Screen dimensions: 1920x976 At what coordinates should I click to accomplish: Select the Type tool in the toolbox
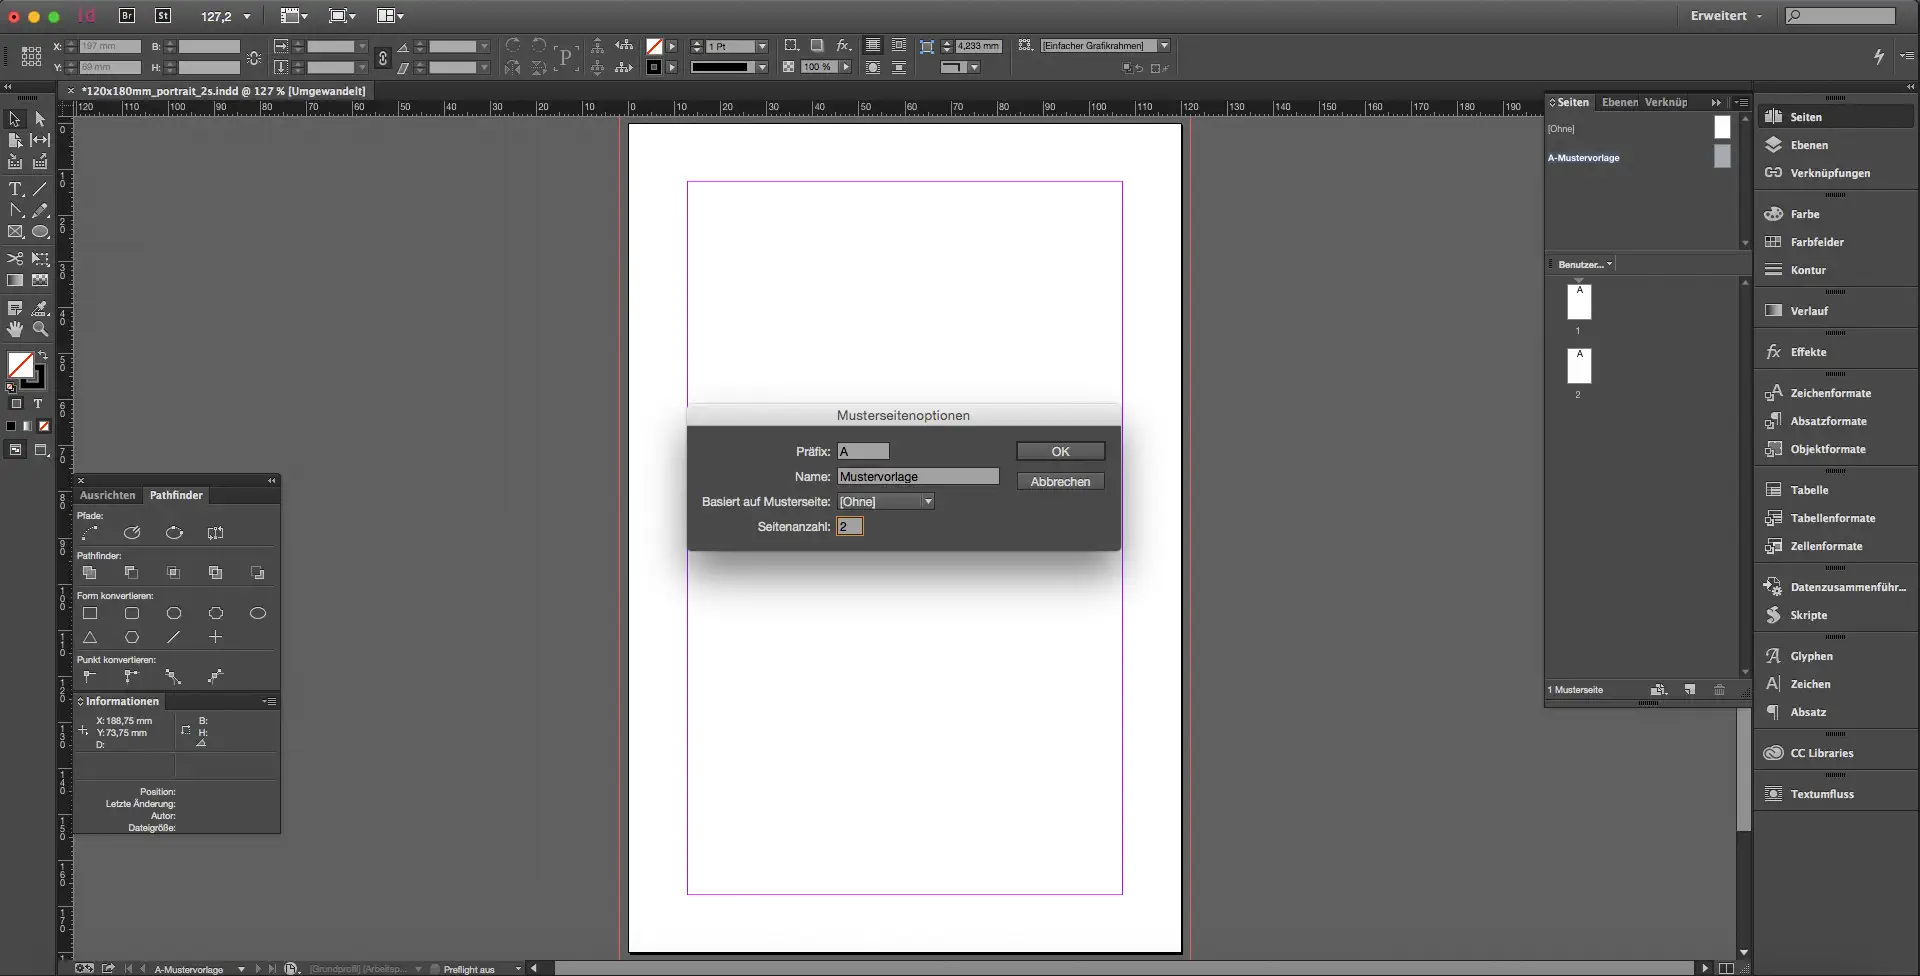coord(15,189)
